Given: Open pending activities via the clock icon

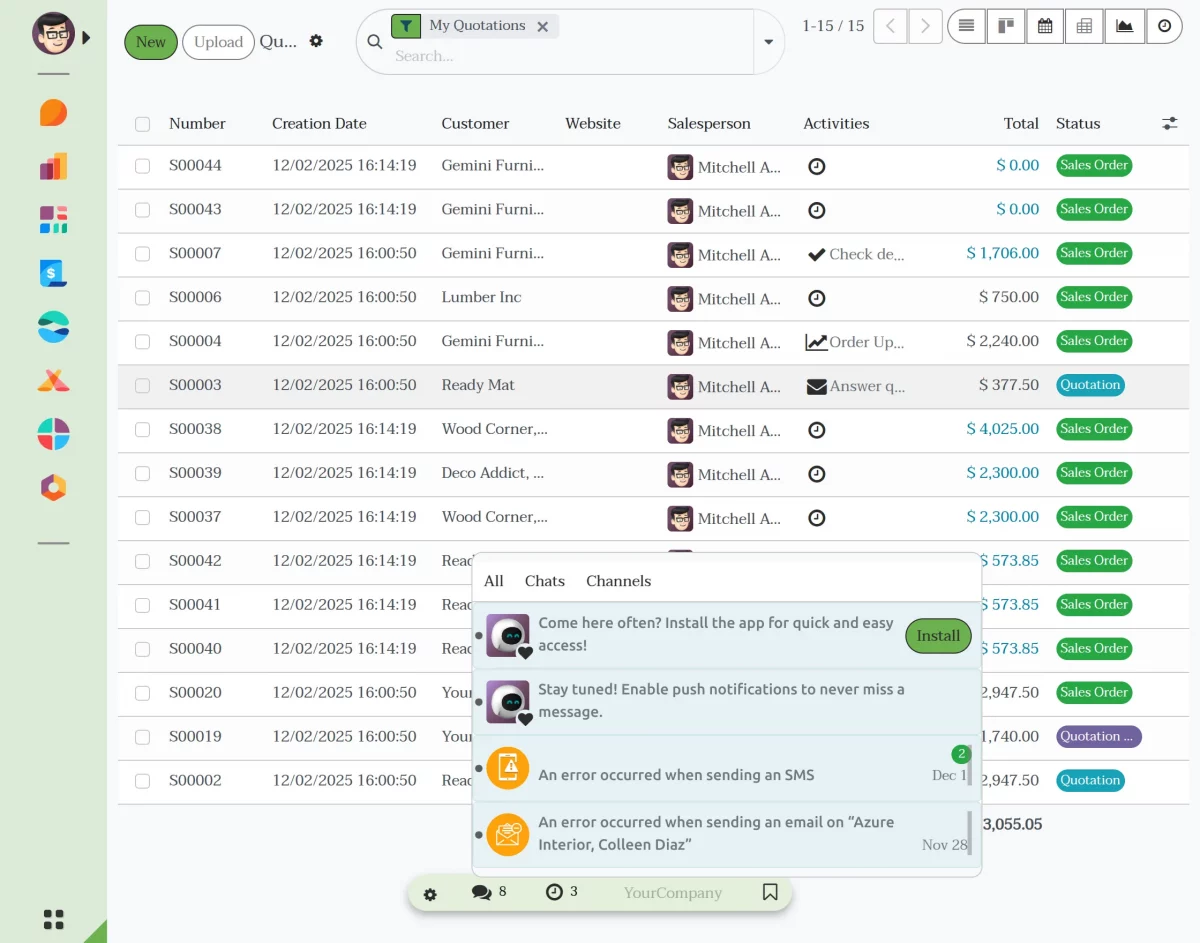Looking at the screenshot, I should (557, 891).
